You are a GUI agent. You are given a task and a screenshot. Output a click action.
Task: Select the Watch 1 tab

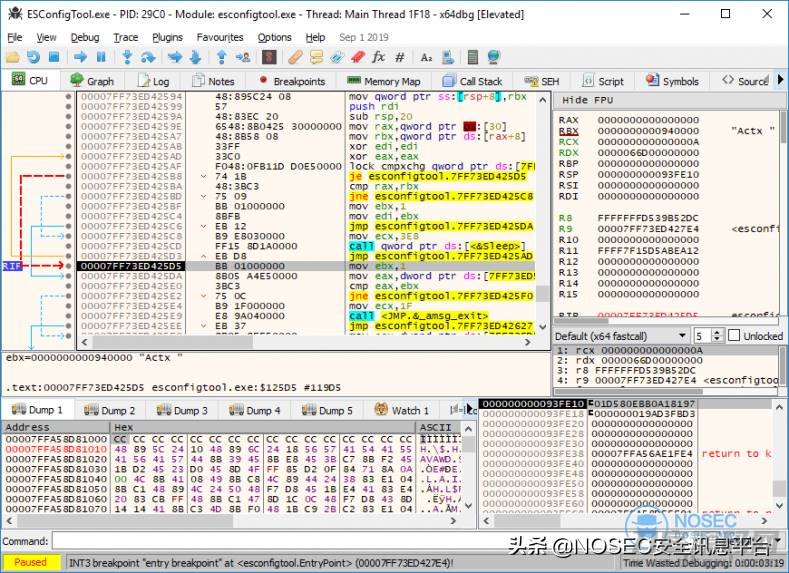pos(402,410)
